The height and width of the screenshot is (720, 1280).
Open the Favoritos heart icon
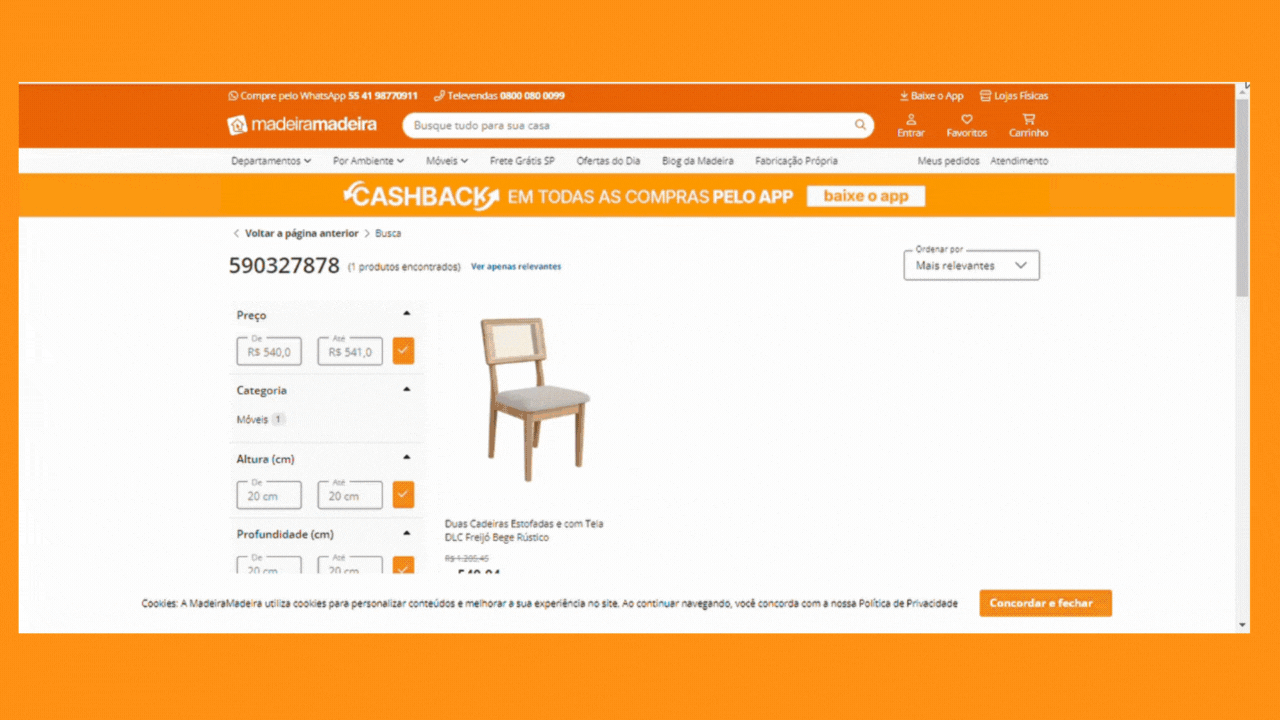point(967,119)
